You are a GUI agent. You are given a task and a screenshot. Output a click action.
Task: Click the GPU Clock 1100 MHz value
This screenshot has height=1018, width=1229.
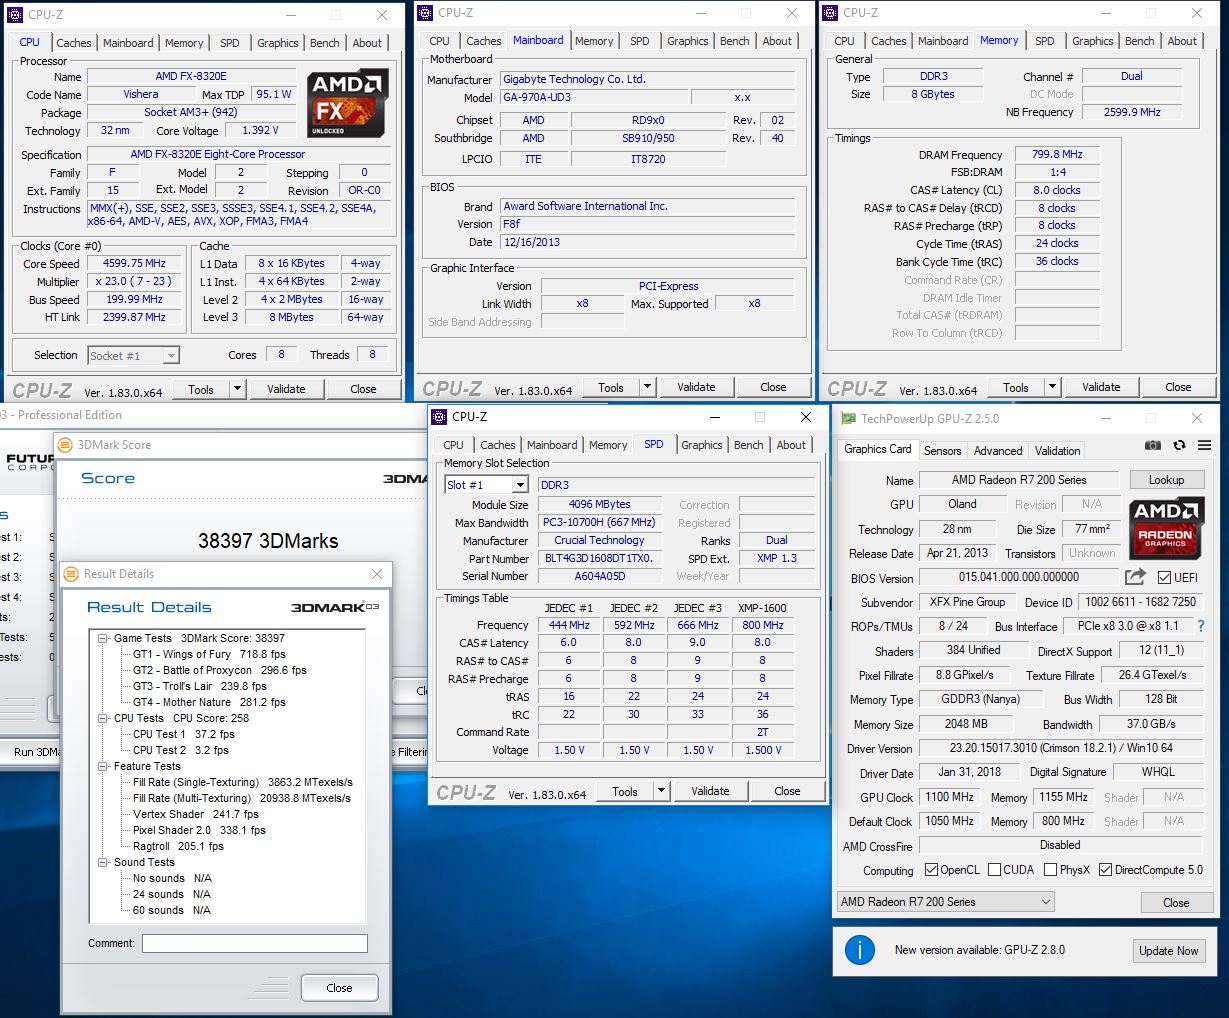pos(949,798)
